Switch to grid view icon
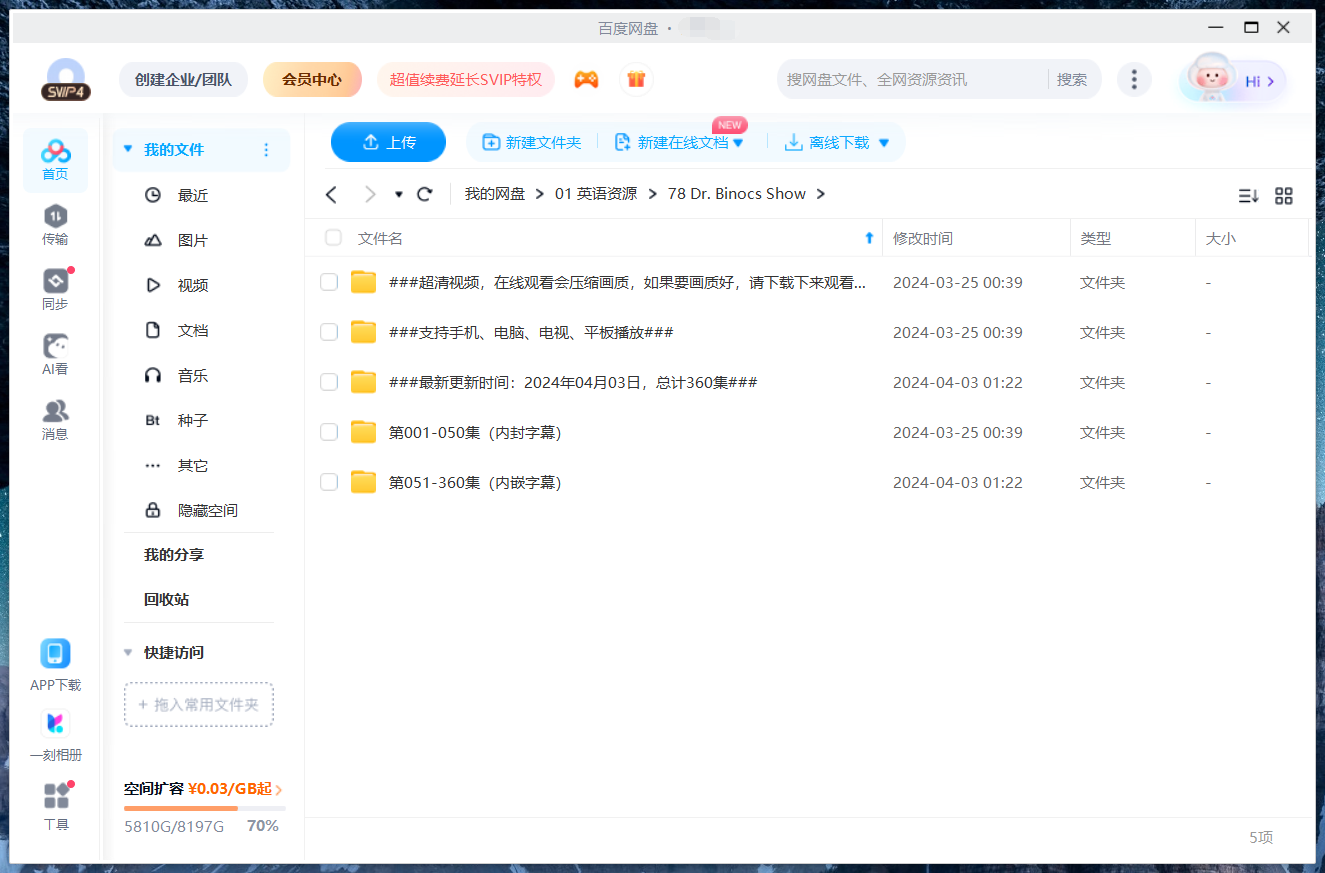 [1284, 196]
